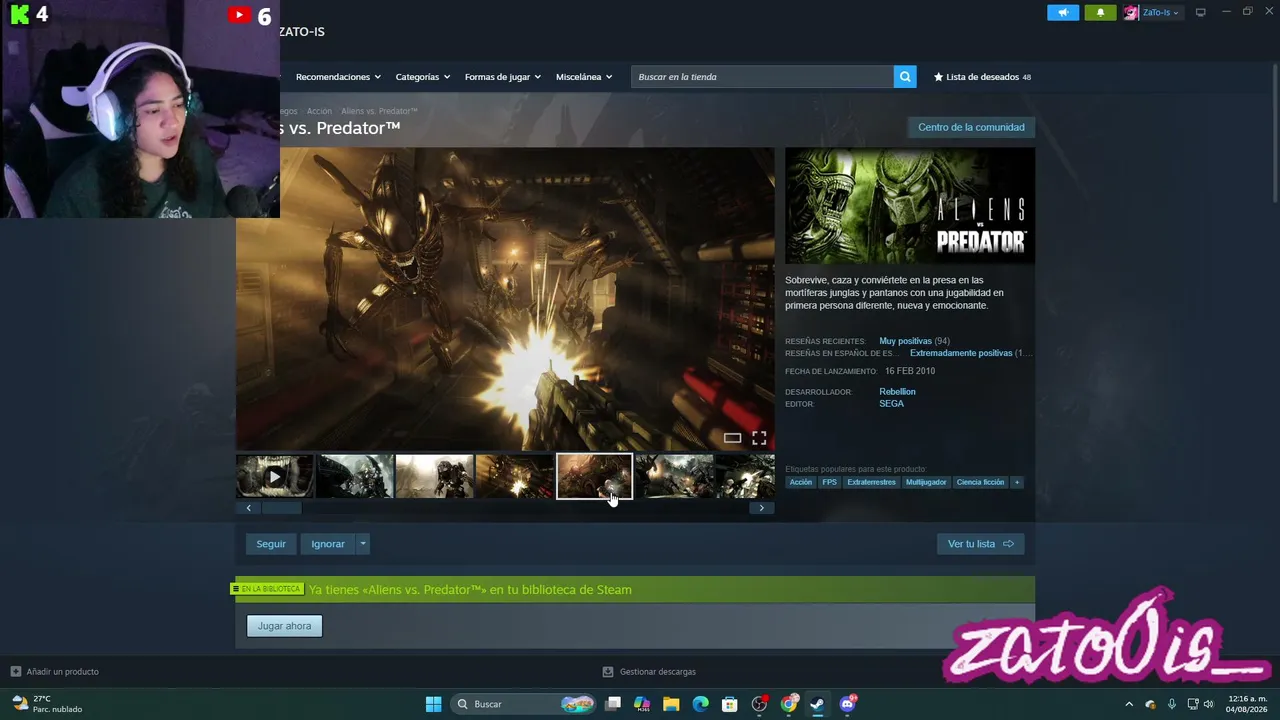Open the Rebellion developer link
The image size is (1280, 720).
tap(897, 391)
